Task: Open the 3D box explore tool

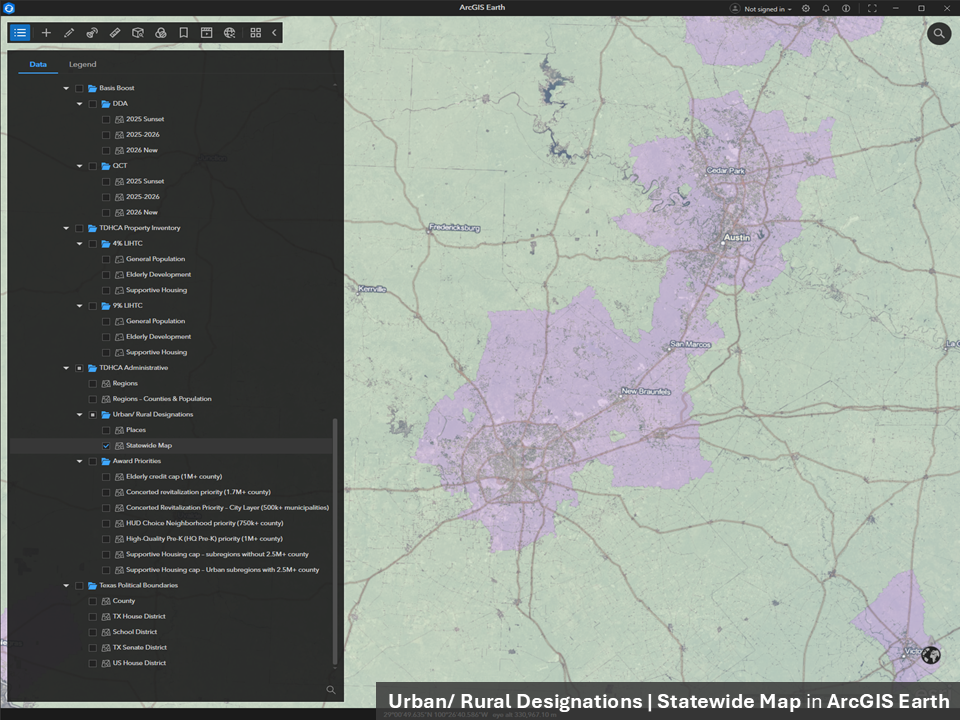Action: (138, 33)
